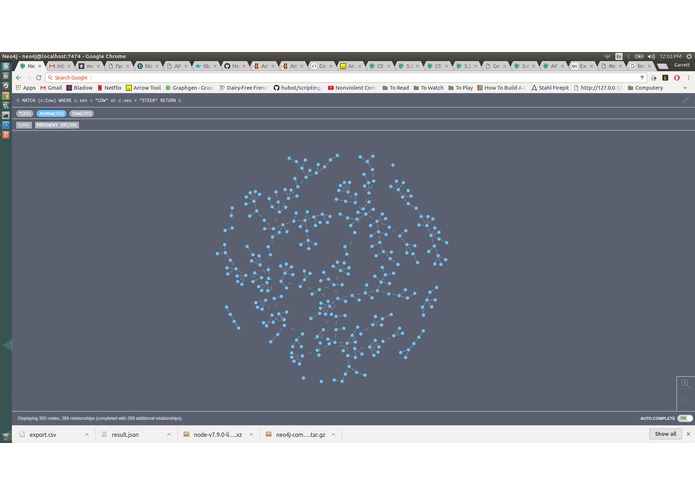
Task: Switch to the tab labeled Ex
Action: pyautogui.click(x=583, y=66)
